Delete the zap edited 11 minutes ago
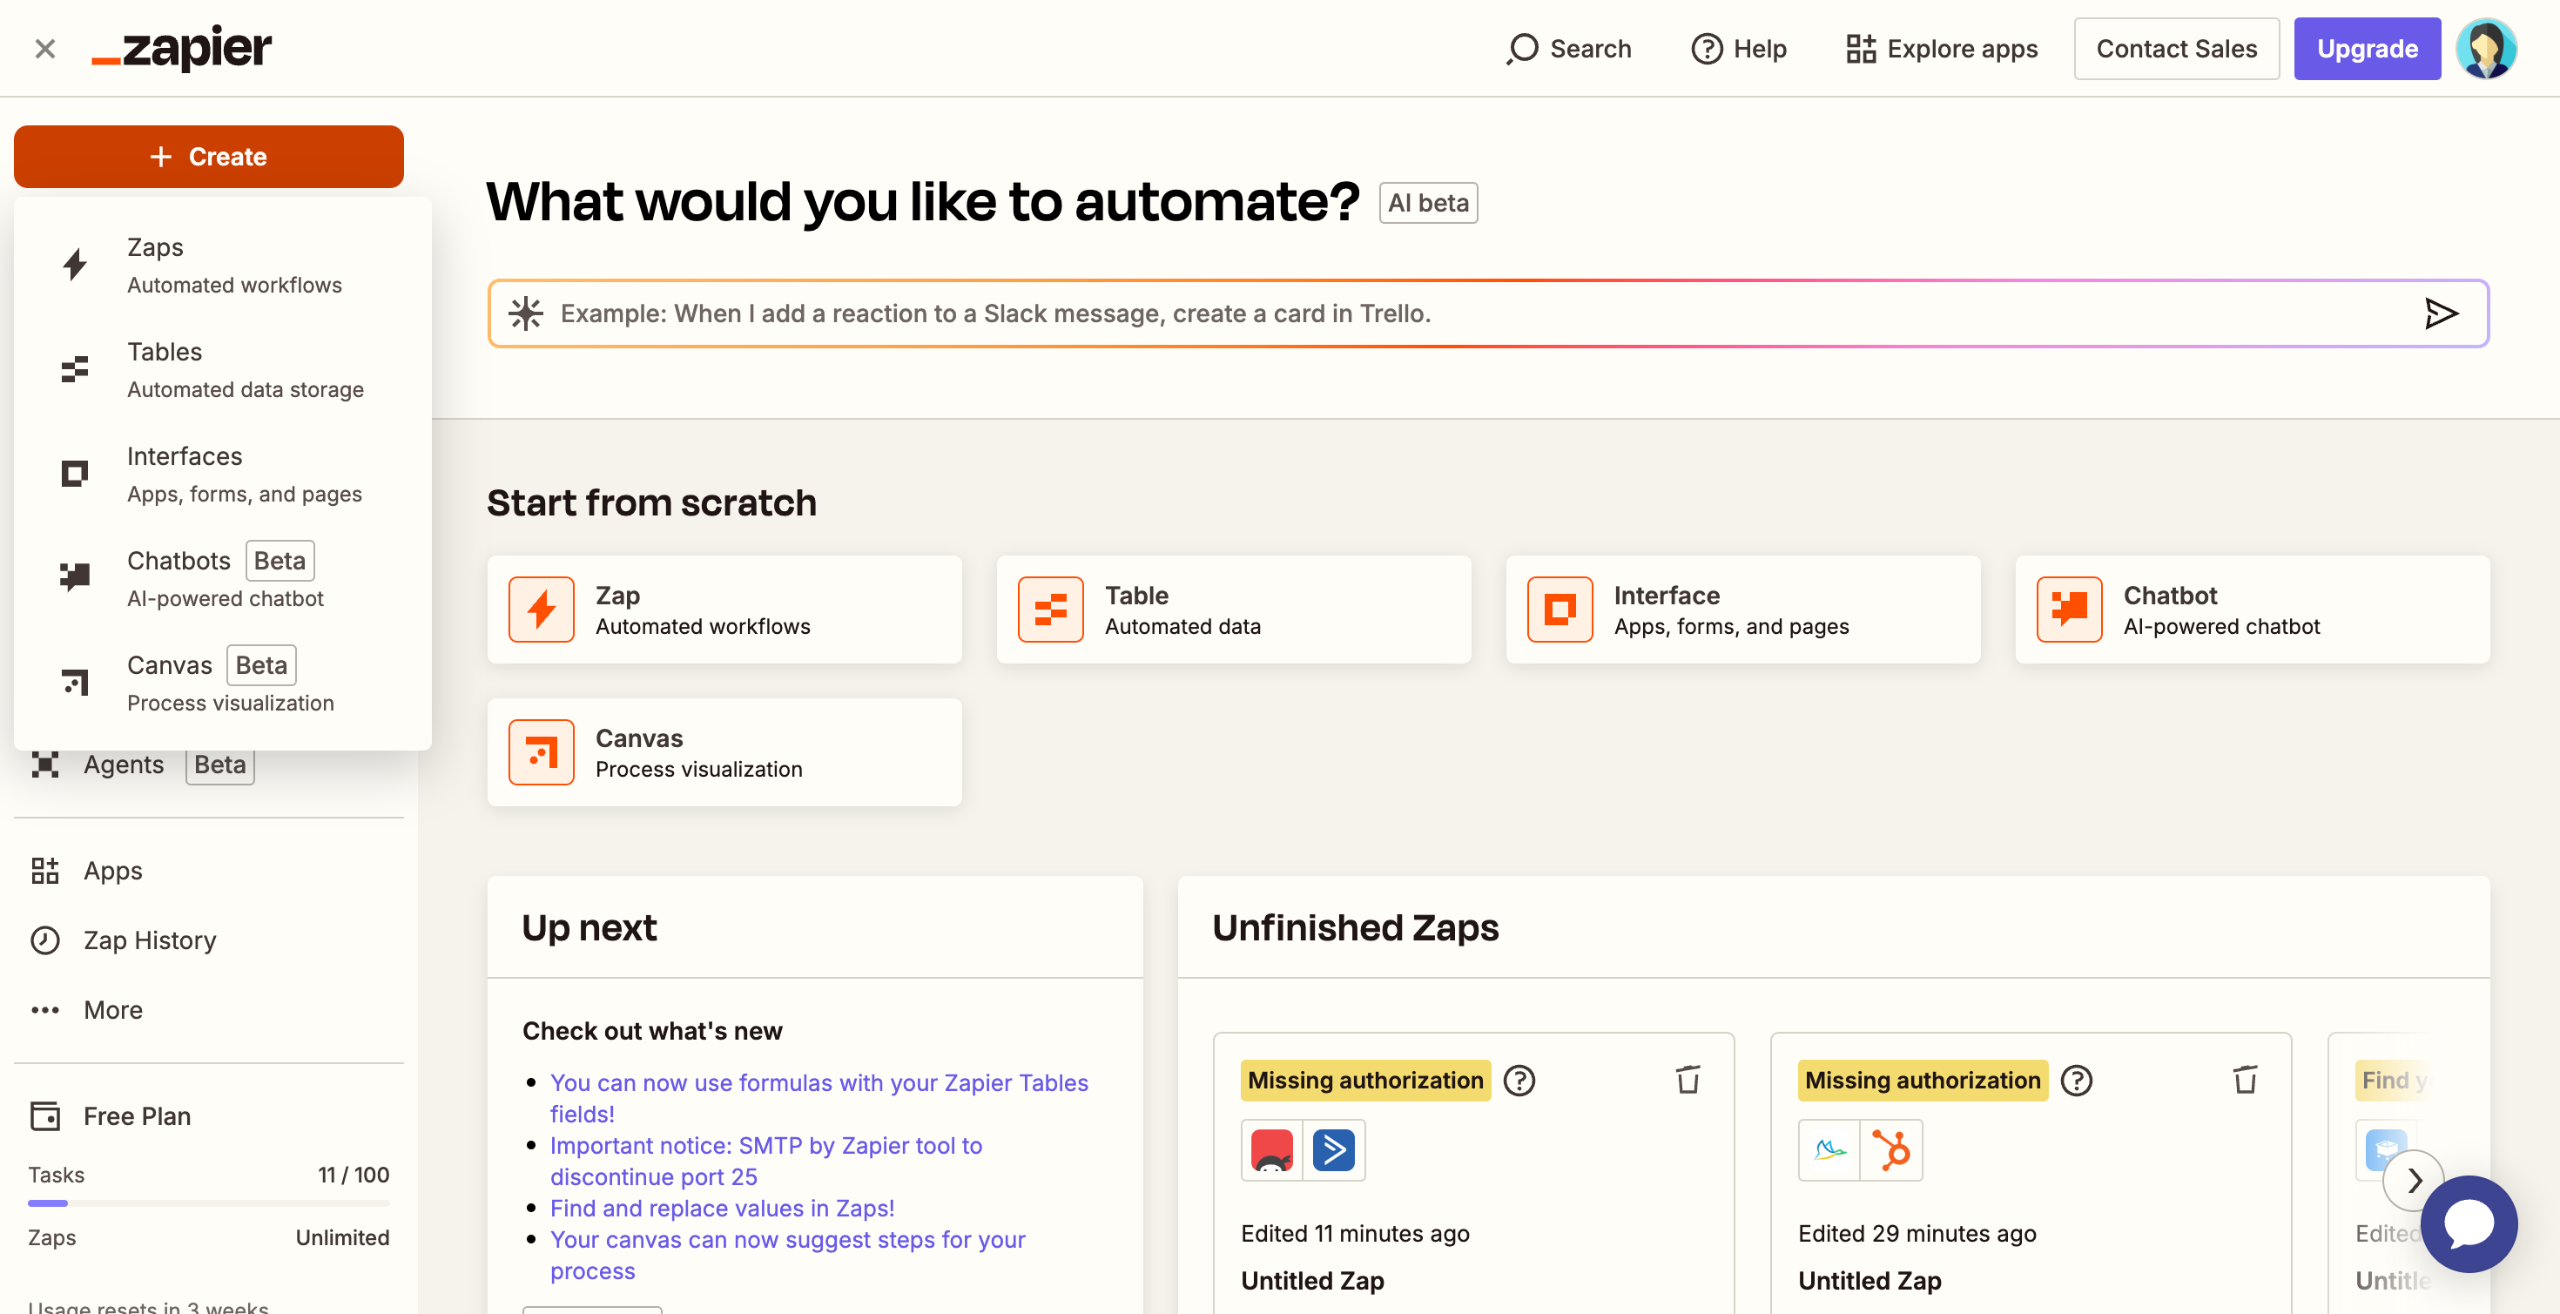Viewport: 2560px width, 1314px height. coord(1688,1080)
